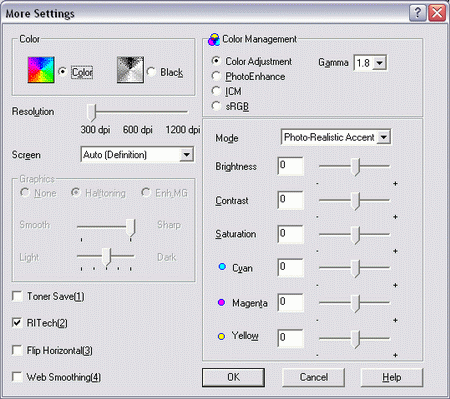Image resolution: width=450 pixels, height=399 pixels.
Task: Uncheck the RITech checkbox
Action: coord(17,323)
